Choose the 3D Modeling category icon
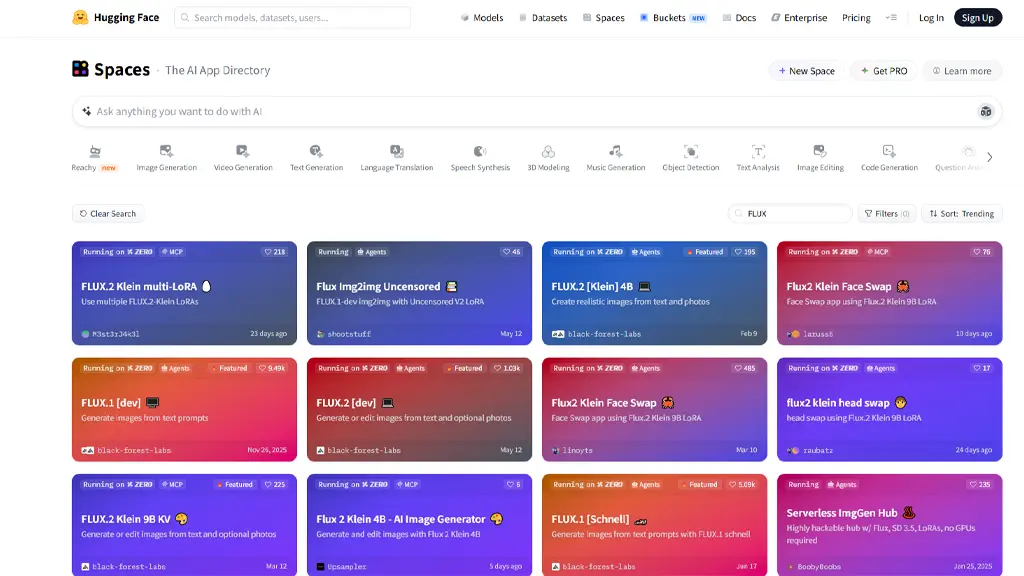The width and height of the screenshot is (1024, 576). point(548,152)
